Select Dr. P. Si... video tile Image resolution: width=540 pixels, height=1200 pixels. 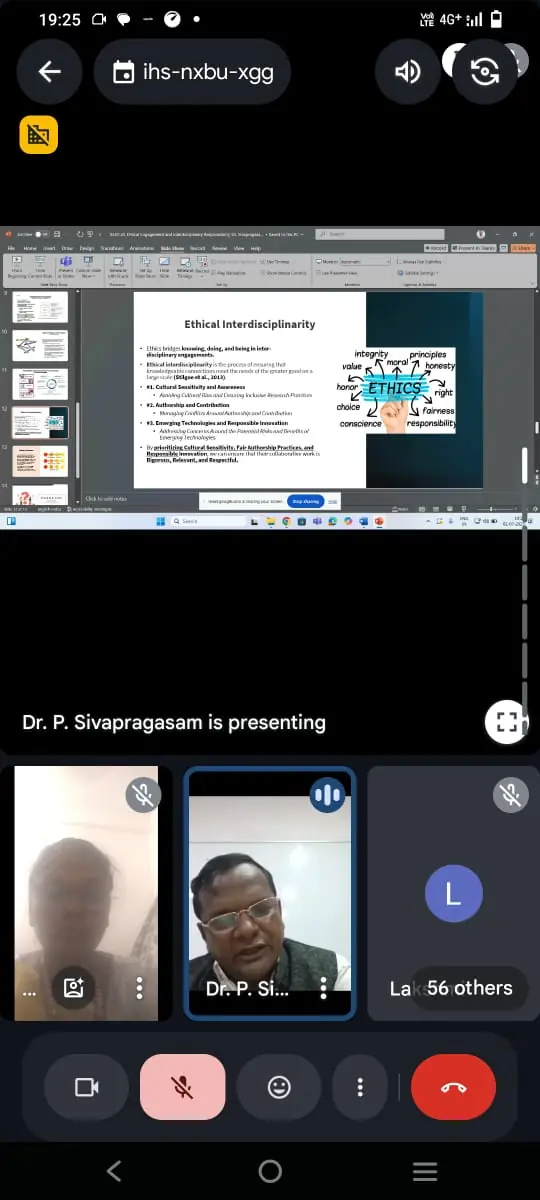click(270, 893)
